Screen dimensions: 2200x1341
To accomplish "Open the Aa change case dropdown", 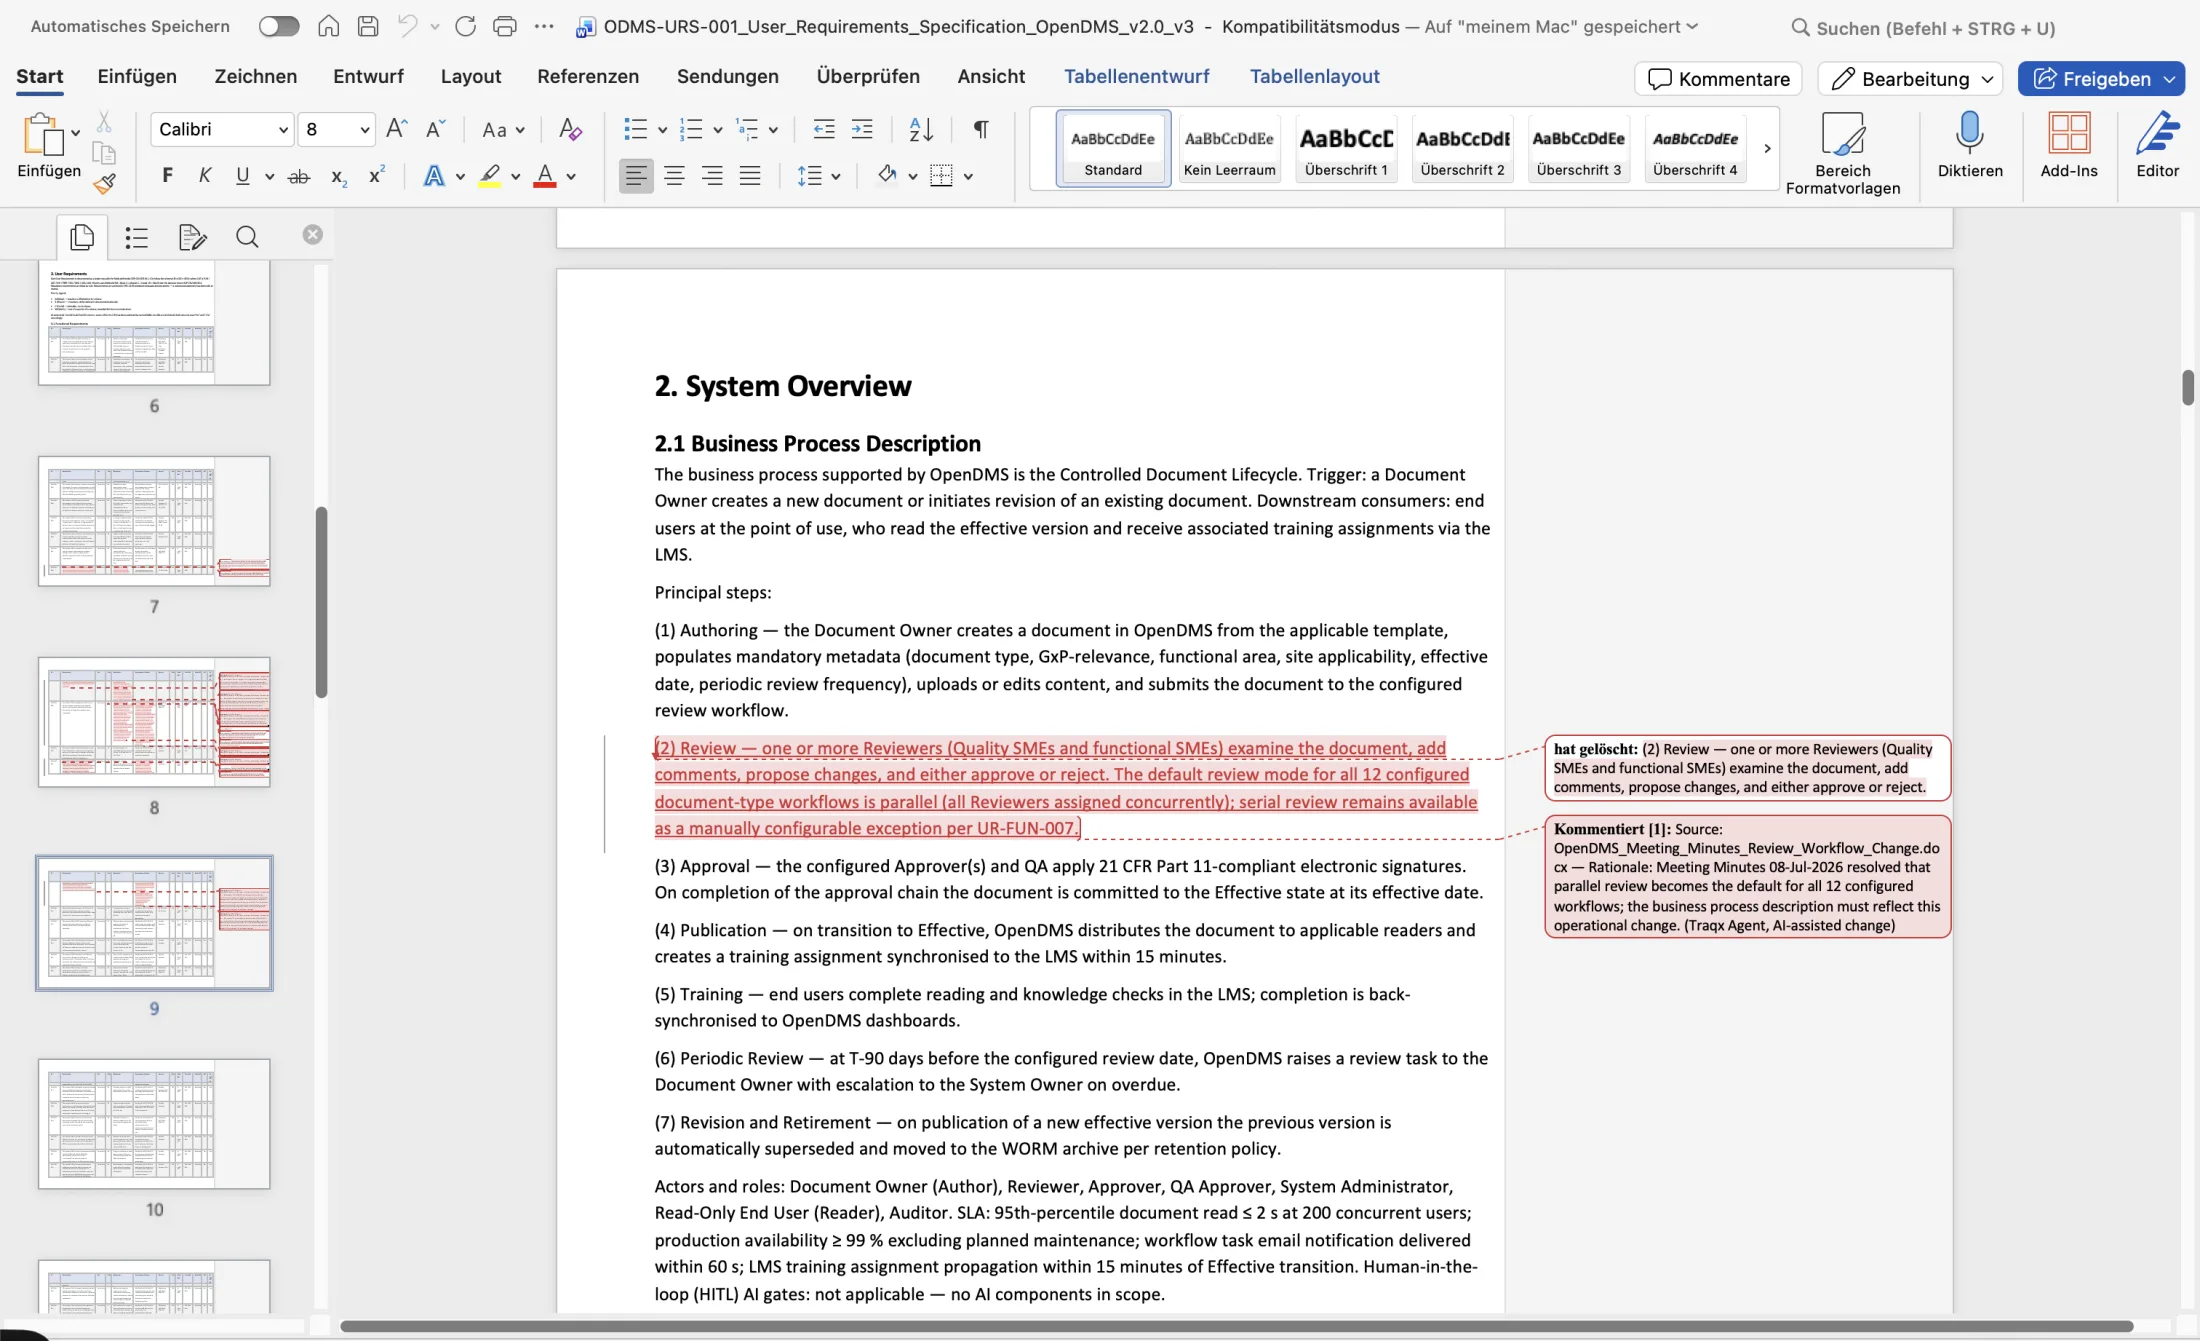I will pyautogui.click(x=503, y=129).
